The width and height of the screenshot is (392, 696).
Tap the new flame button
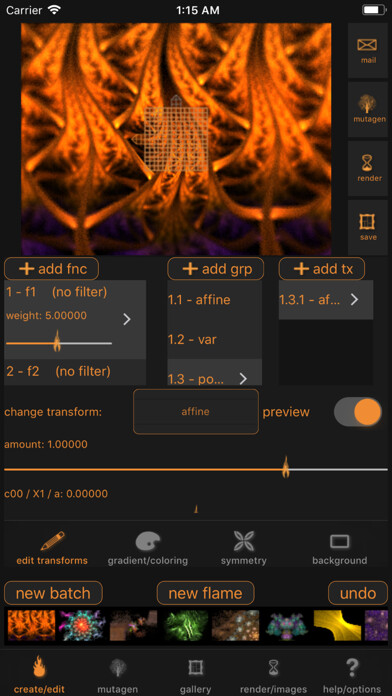tap(206, 593)
